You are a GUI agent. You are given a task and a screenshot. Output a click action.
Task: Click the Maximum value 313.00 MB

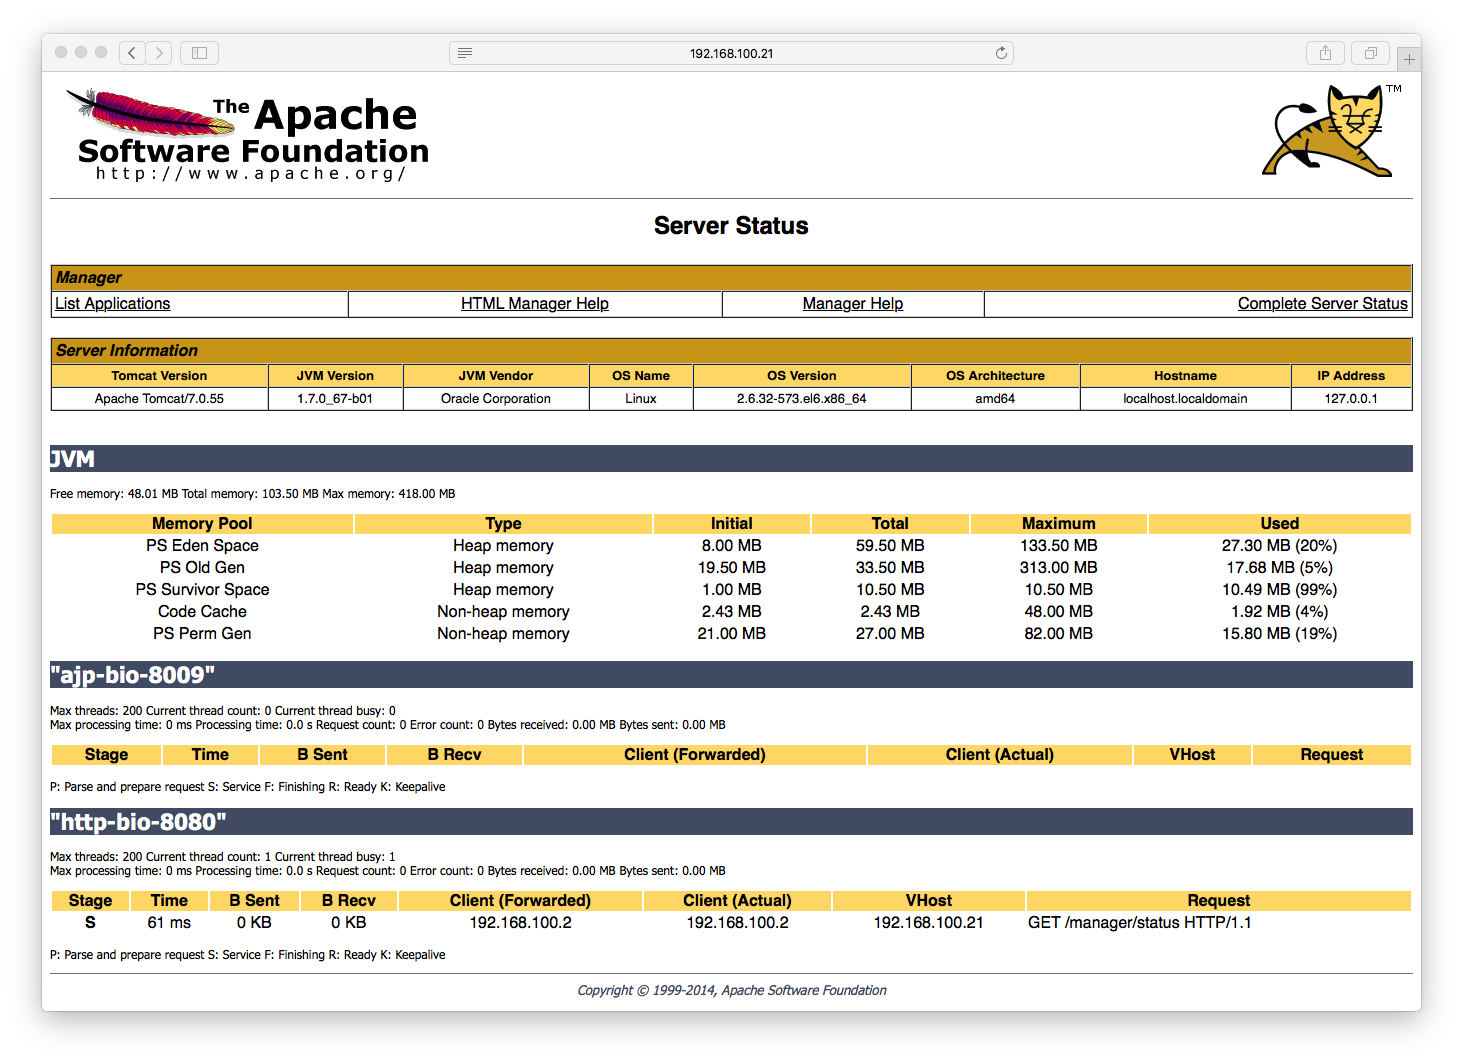1058,568
